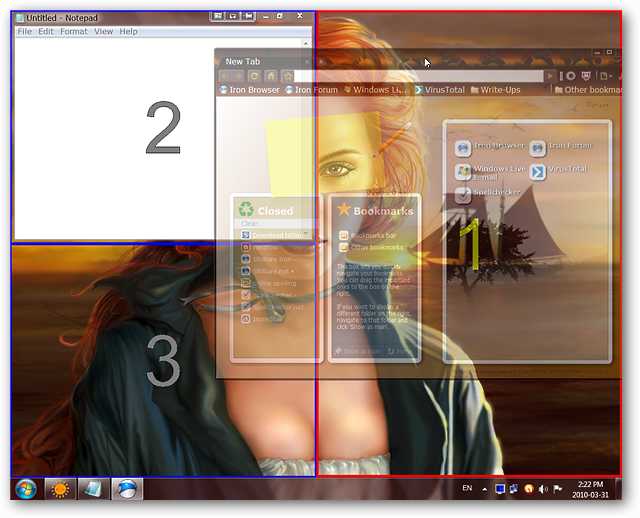Open the Iron browser taskbar button

click(127, 489)
